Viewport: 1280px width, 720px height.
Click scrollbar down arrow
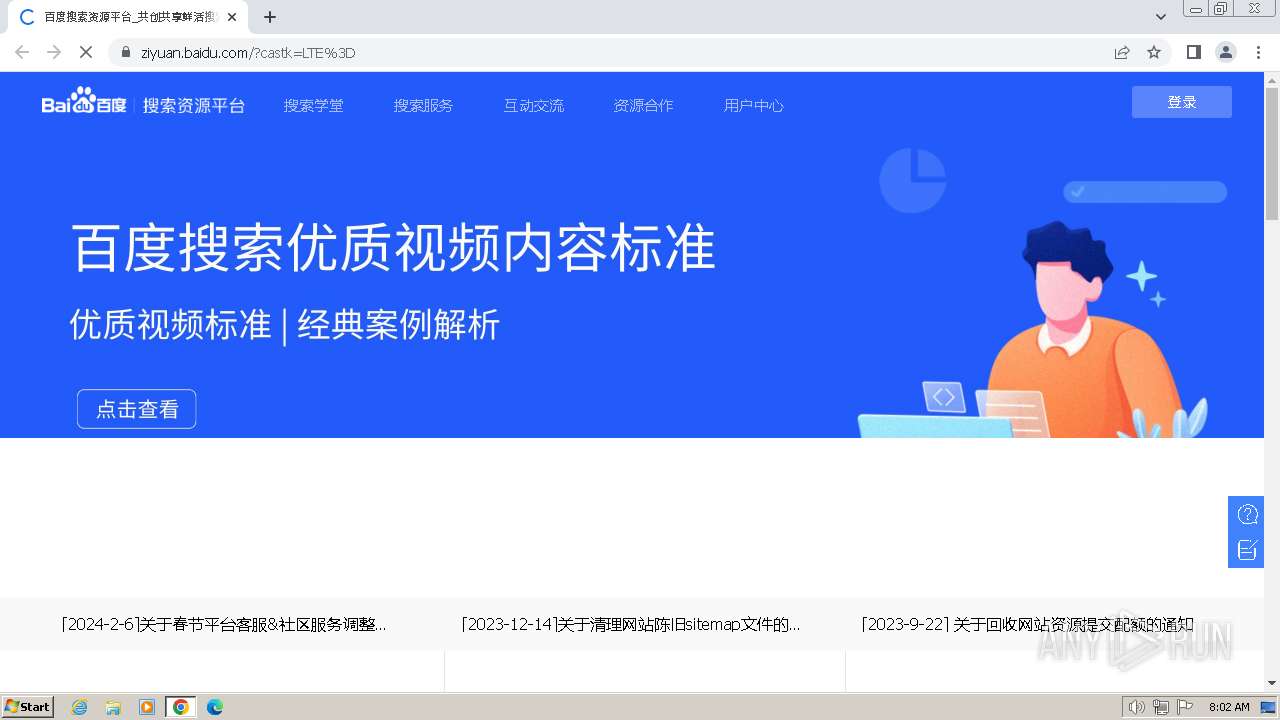click(1272, 683)
